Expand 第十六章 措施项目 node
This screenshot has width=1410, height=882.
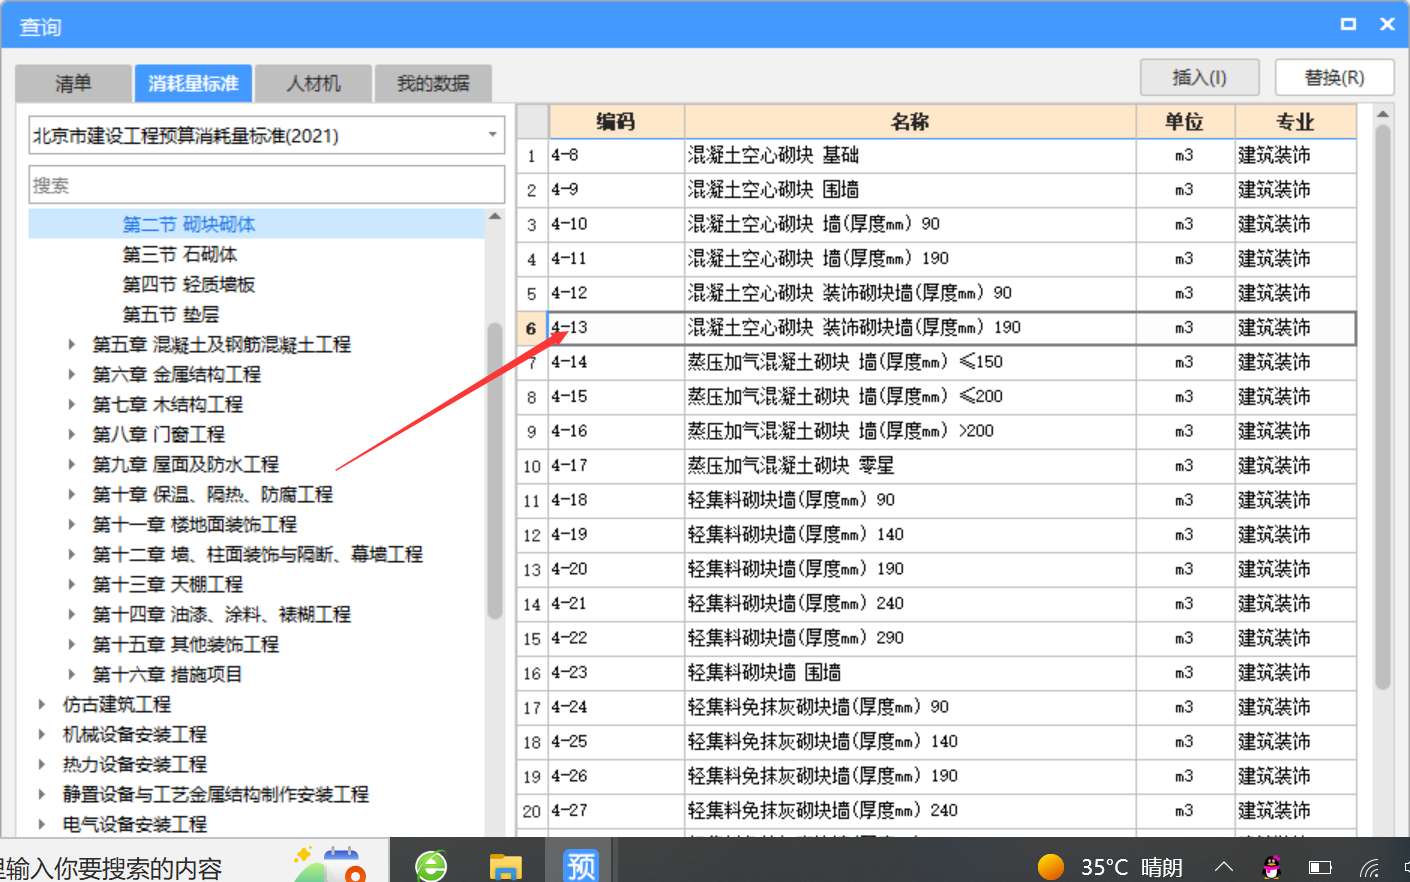(x=71, y=674)
